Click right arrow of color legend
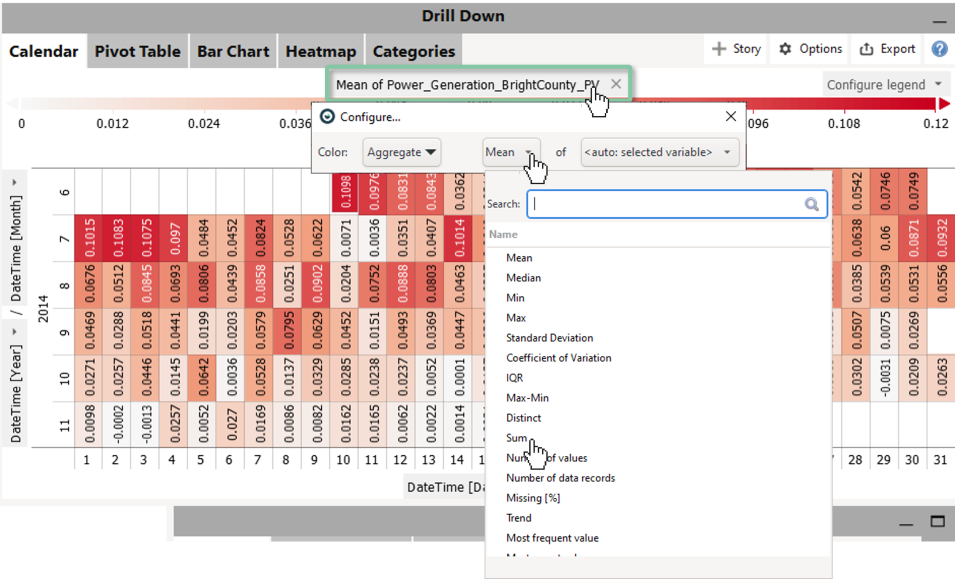This screenshot has height=579, width=955. 942,103
